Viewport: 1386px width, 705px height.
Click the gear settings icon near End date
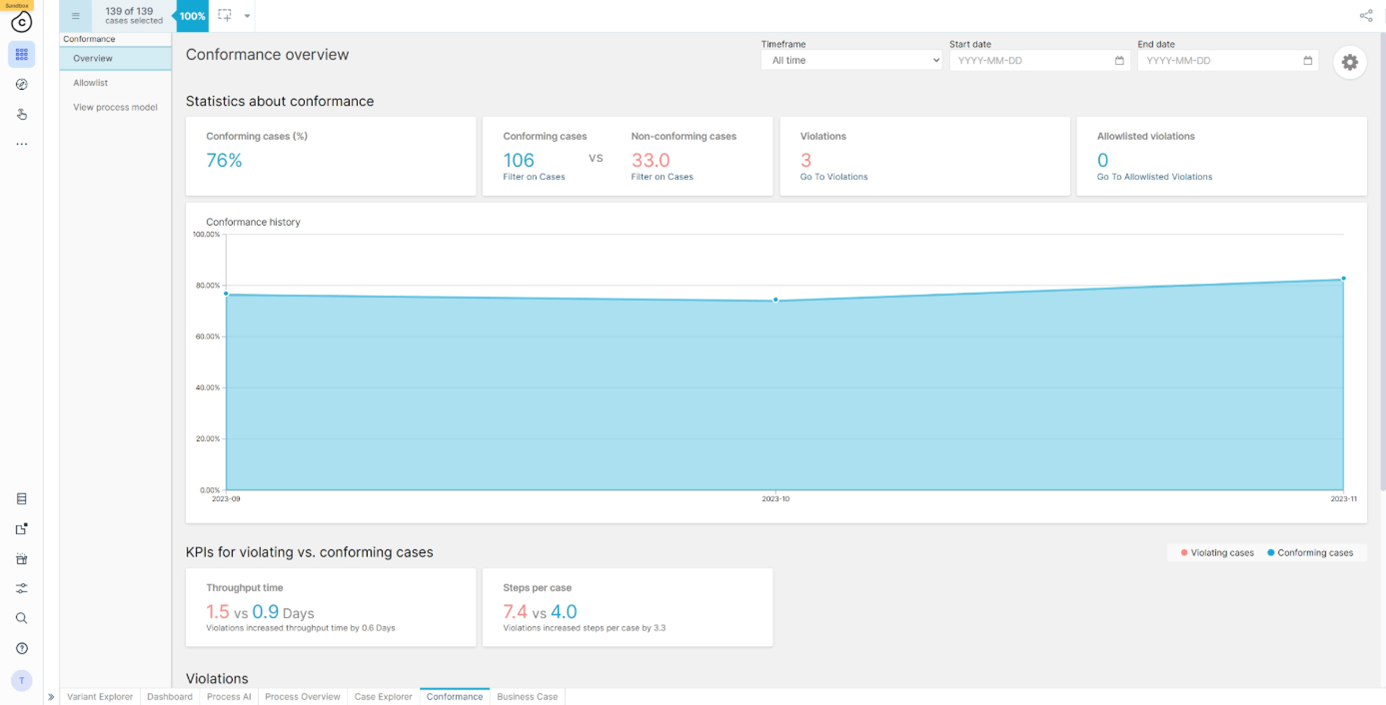(x=1349, y=62)
